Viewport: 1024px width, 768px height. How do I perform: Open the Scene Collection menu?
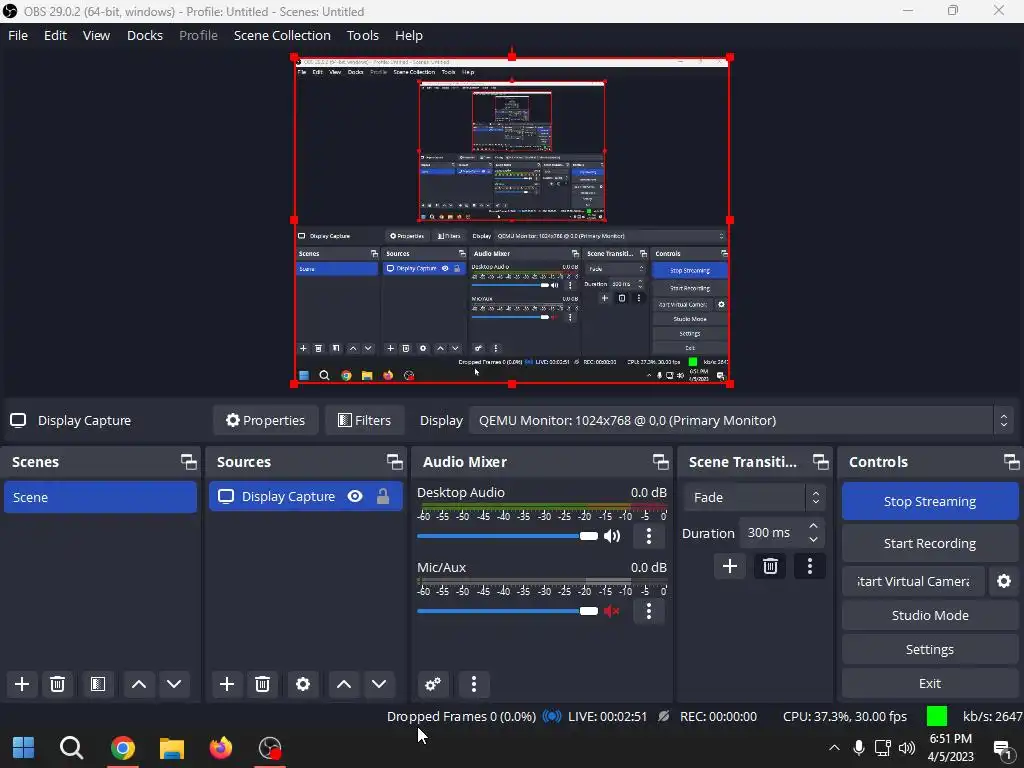point(282,35)
